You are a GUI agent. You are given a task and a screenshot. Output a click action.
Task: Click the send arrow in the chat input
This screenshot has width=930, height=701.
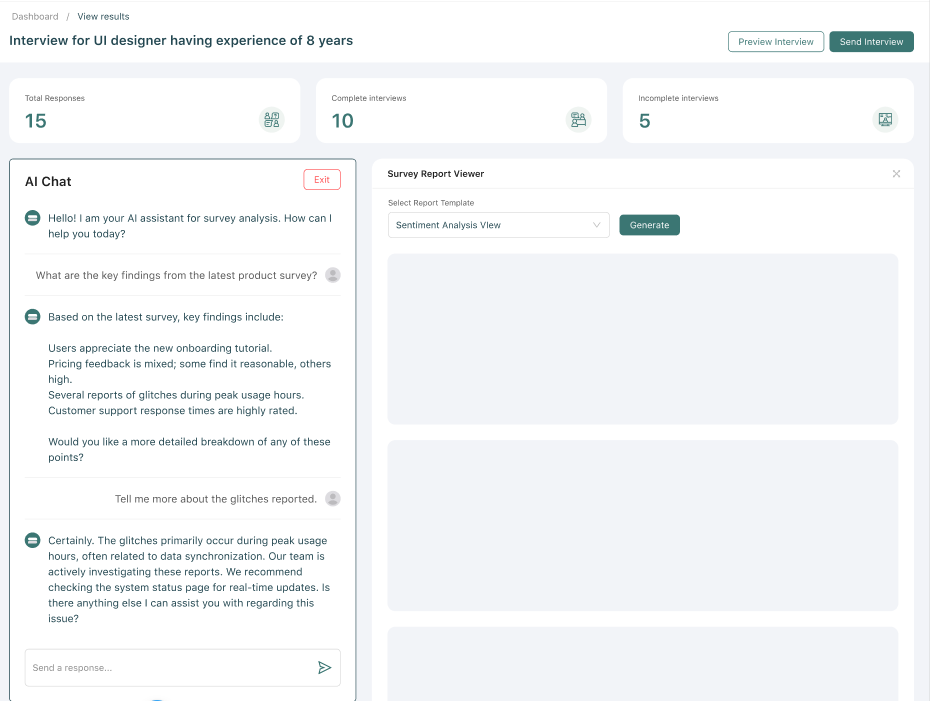324,667
